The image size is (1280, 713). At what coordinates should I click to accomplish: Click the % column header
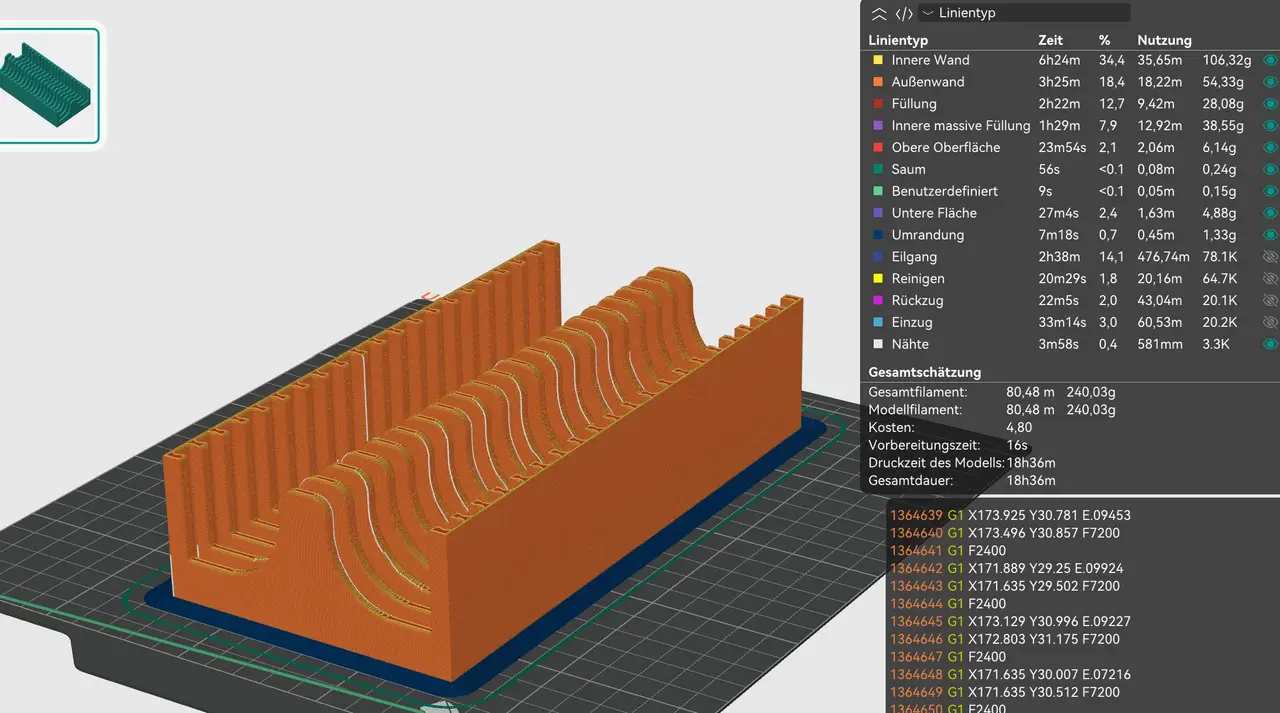pyautogui.click(x=1105, y=40)
